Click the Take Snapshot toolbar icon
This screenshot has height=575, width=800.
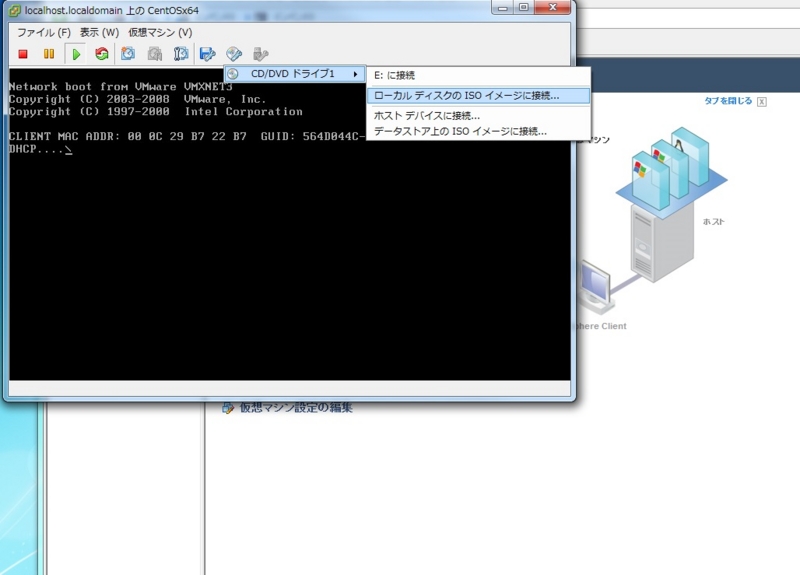(128, 54)
